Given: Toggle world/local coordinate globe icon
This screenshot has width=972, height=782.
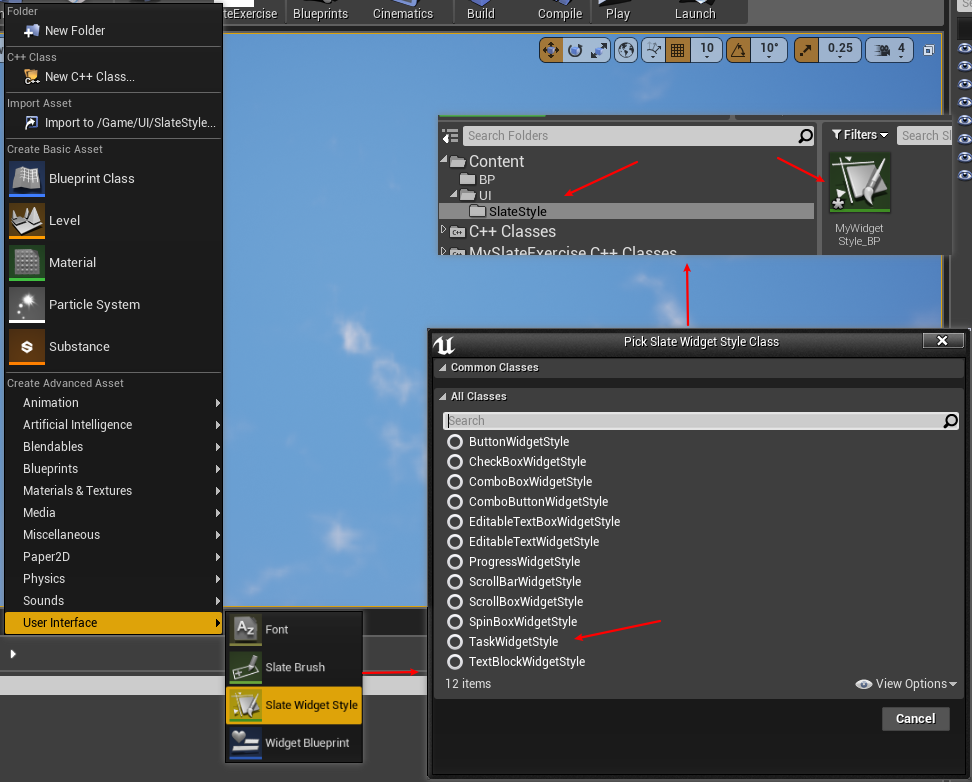Looking at the screenshot, I should (x=626, y=50).
